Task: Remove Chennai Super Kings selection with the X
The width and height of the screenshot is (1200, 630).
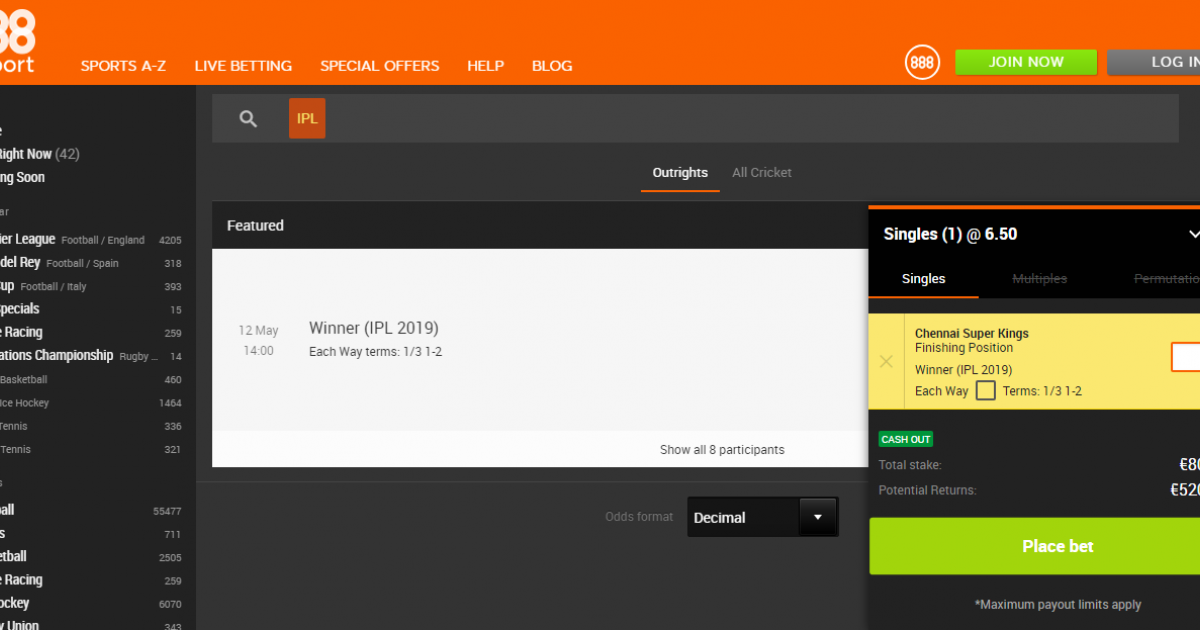Action: click(x=886, y=361)
